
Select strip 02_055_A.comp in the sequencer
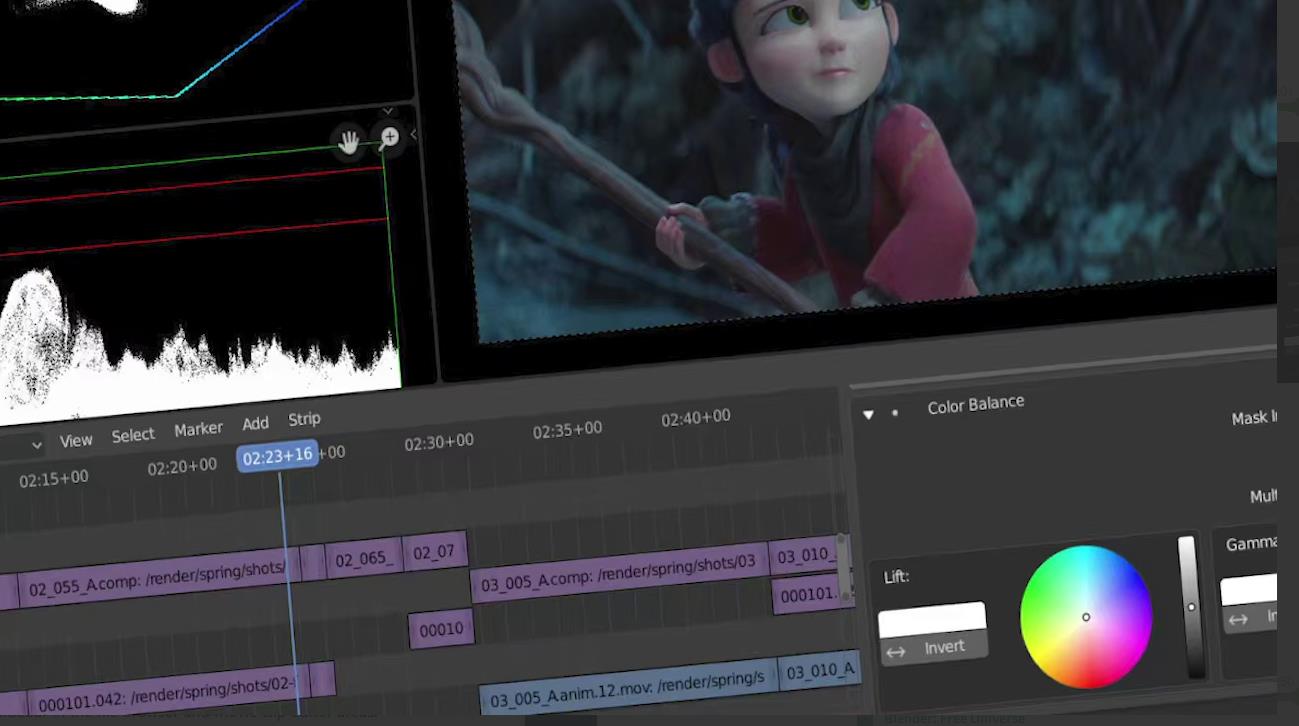(x=158, y=579)
